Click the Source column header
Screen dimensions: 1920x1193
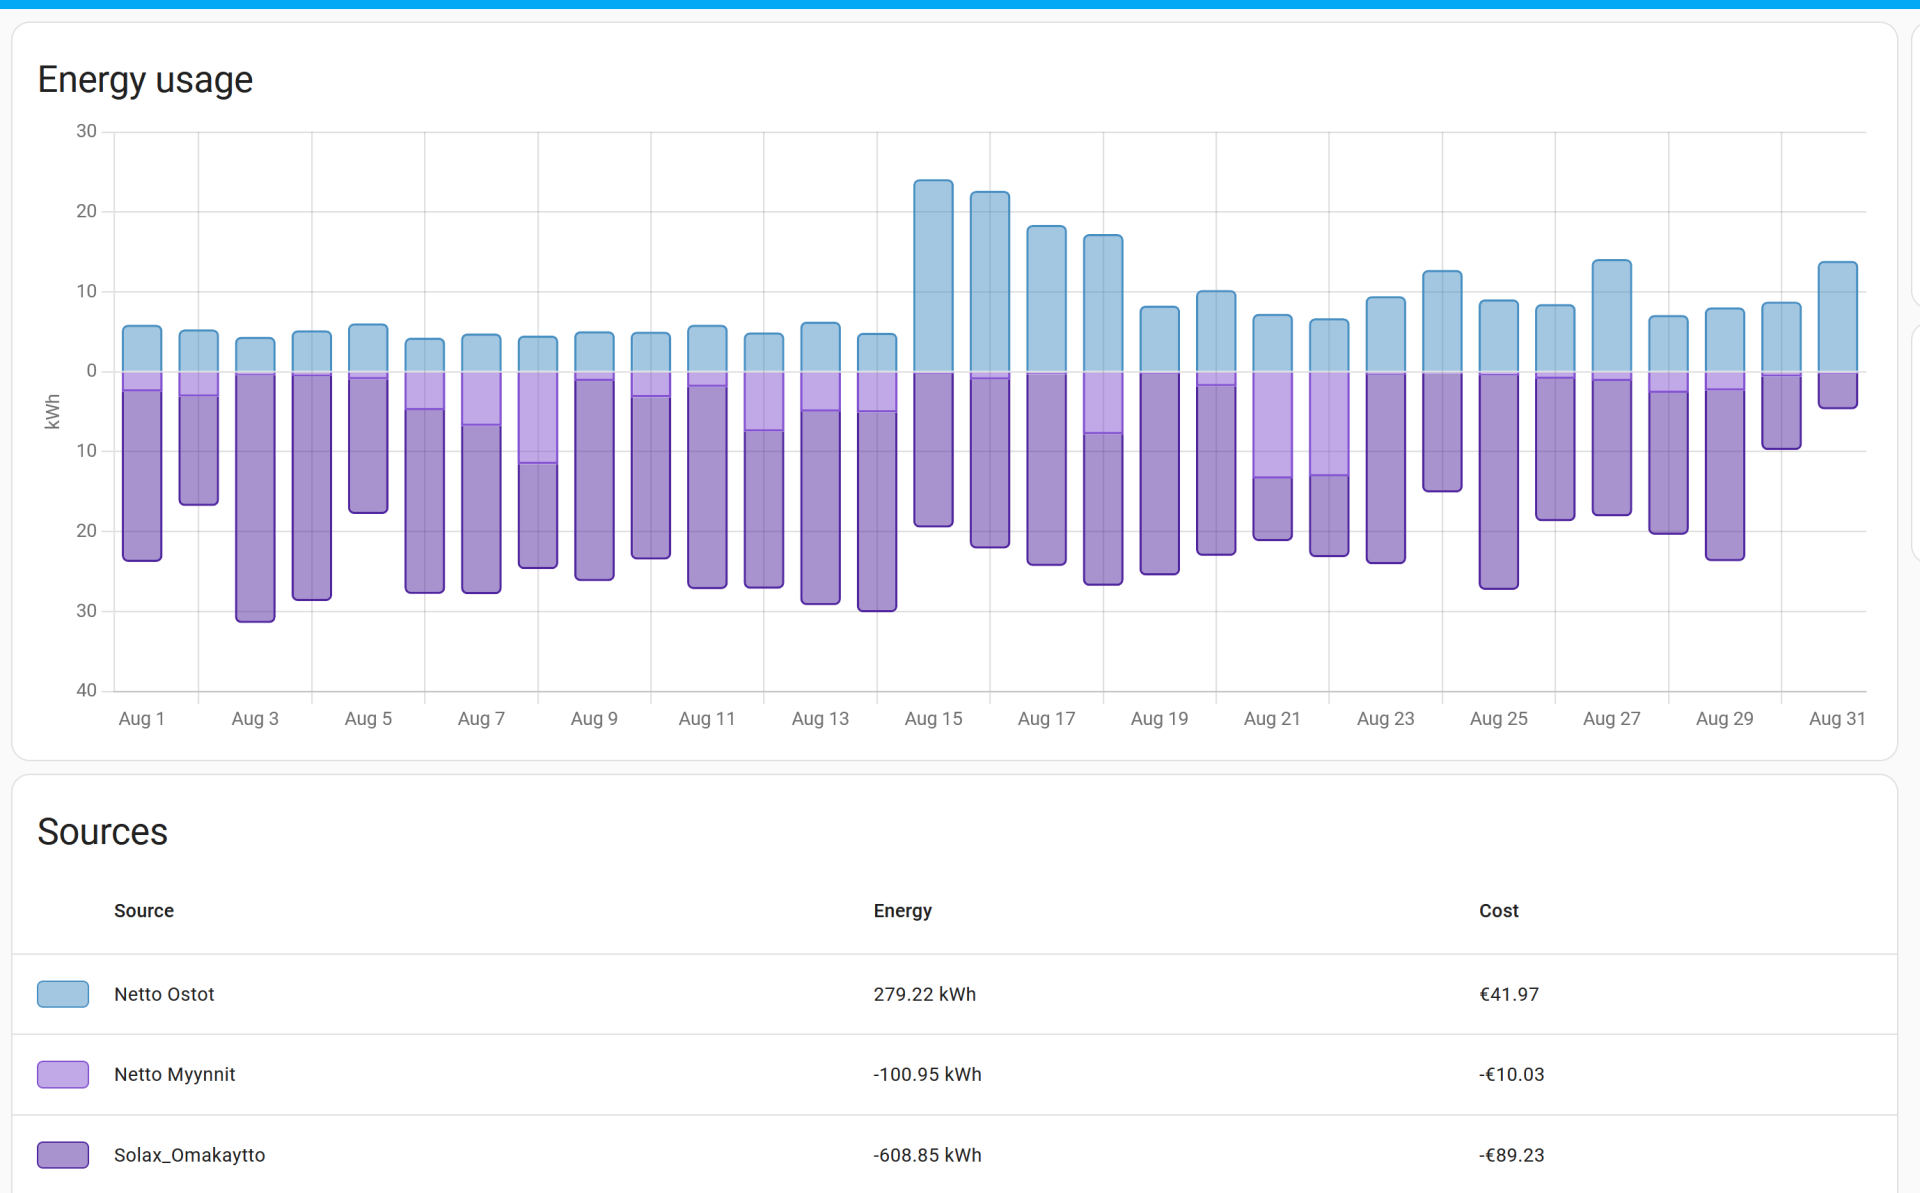tap(144, 911)
